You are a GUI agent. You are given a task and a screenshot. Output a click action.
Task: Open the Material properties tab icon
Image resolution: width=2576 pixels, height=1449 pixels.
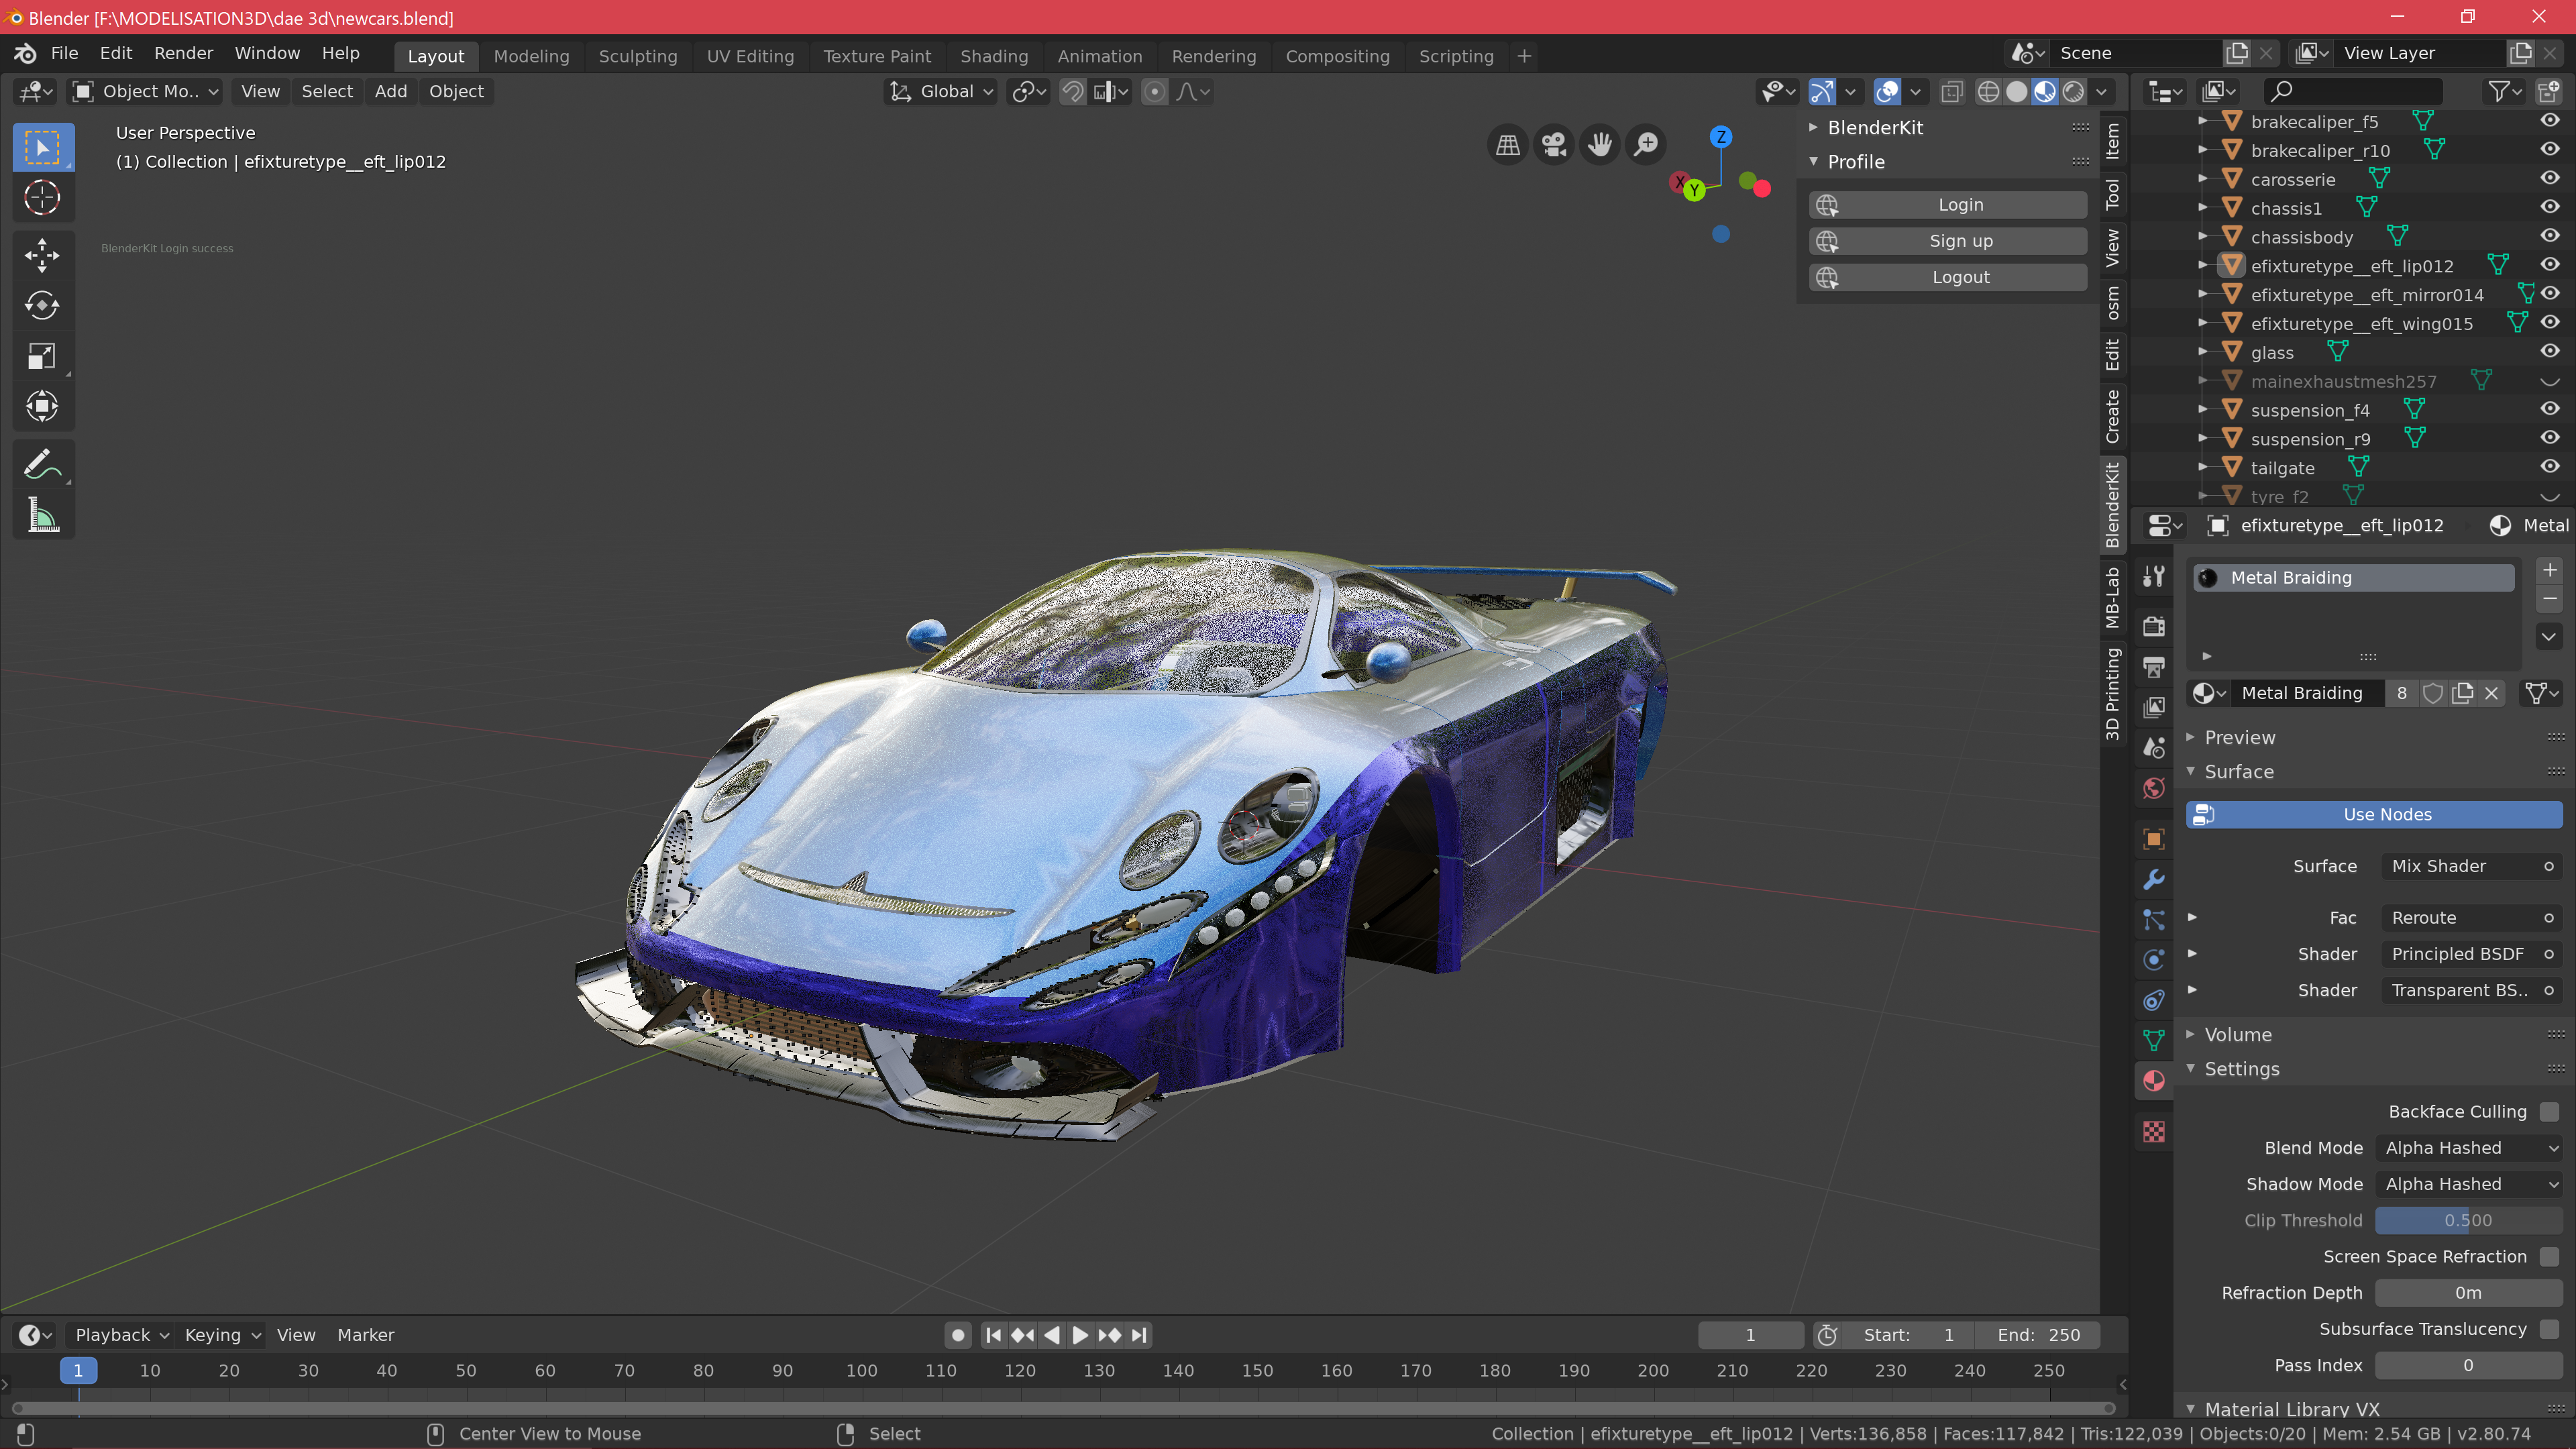pos(2154,1081)
